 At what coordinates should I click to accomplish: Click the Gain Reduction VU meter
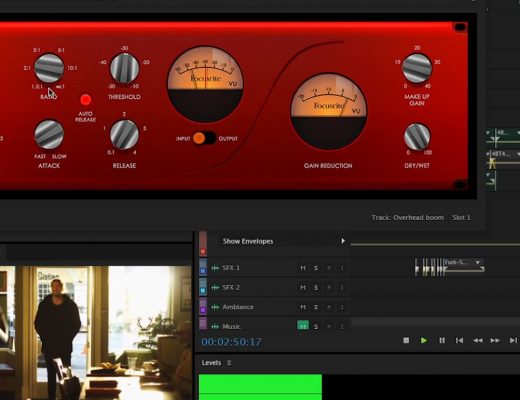tap(329, 111)
